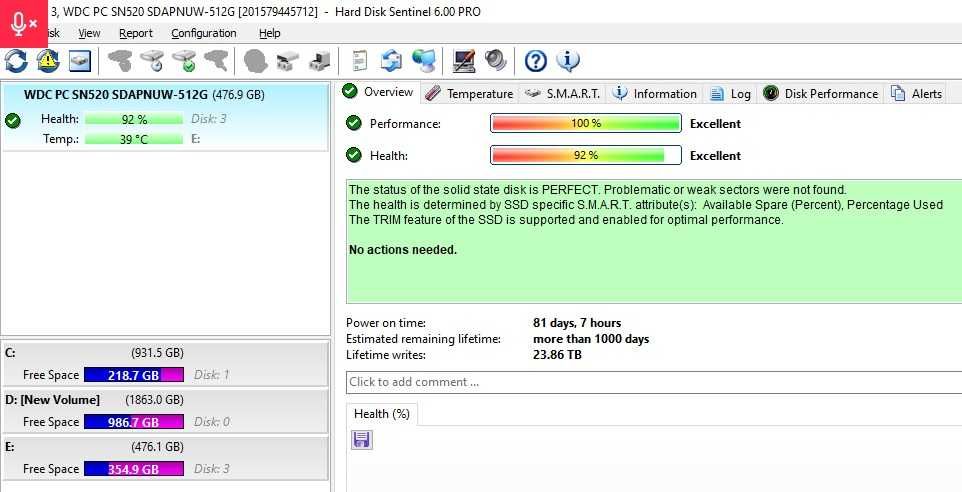Click the disk with green checkmark icon

[x=184, y=61]
